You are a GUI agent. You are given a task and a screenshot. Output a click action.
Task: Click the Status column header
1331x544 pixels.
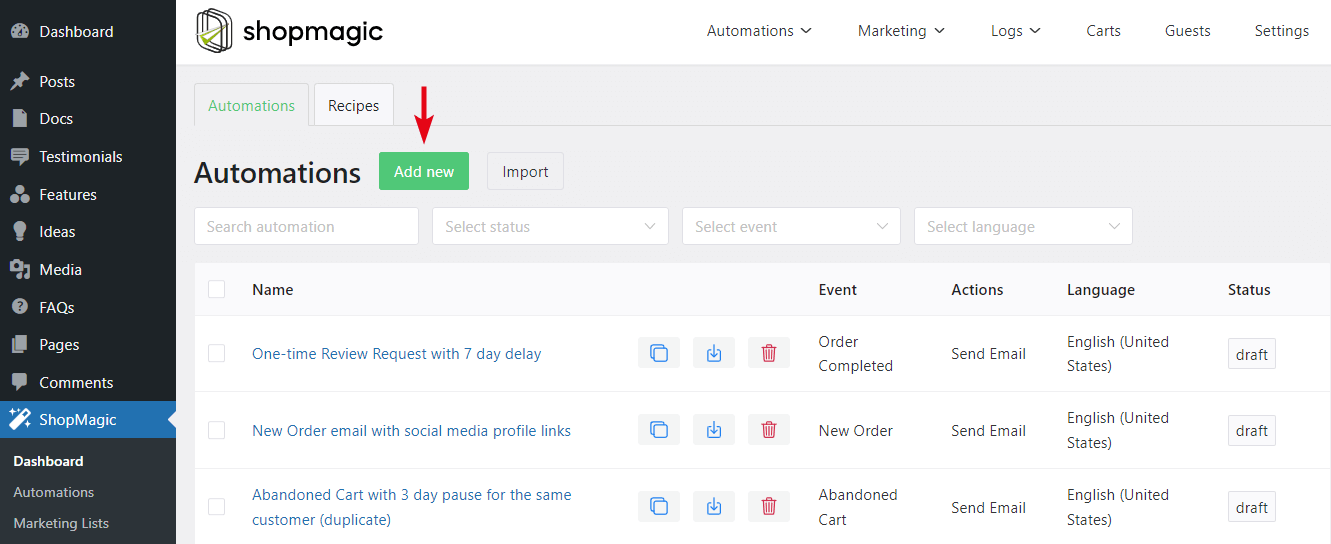pyautogui.click(x=1249, y=289)
